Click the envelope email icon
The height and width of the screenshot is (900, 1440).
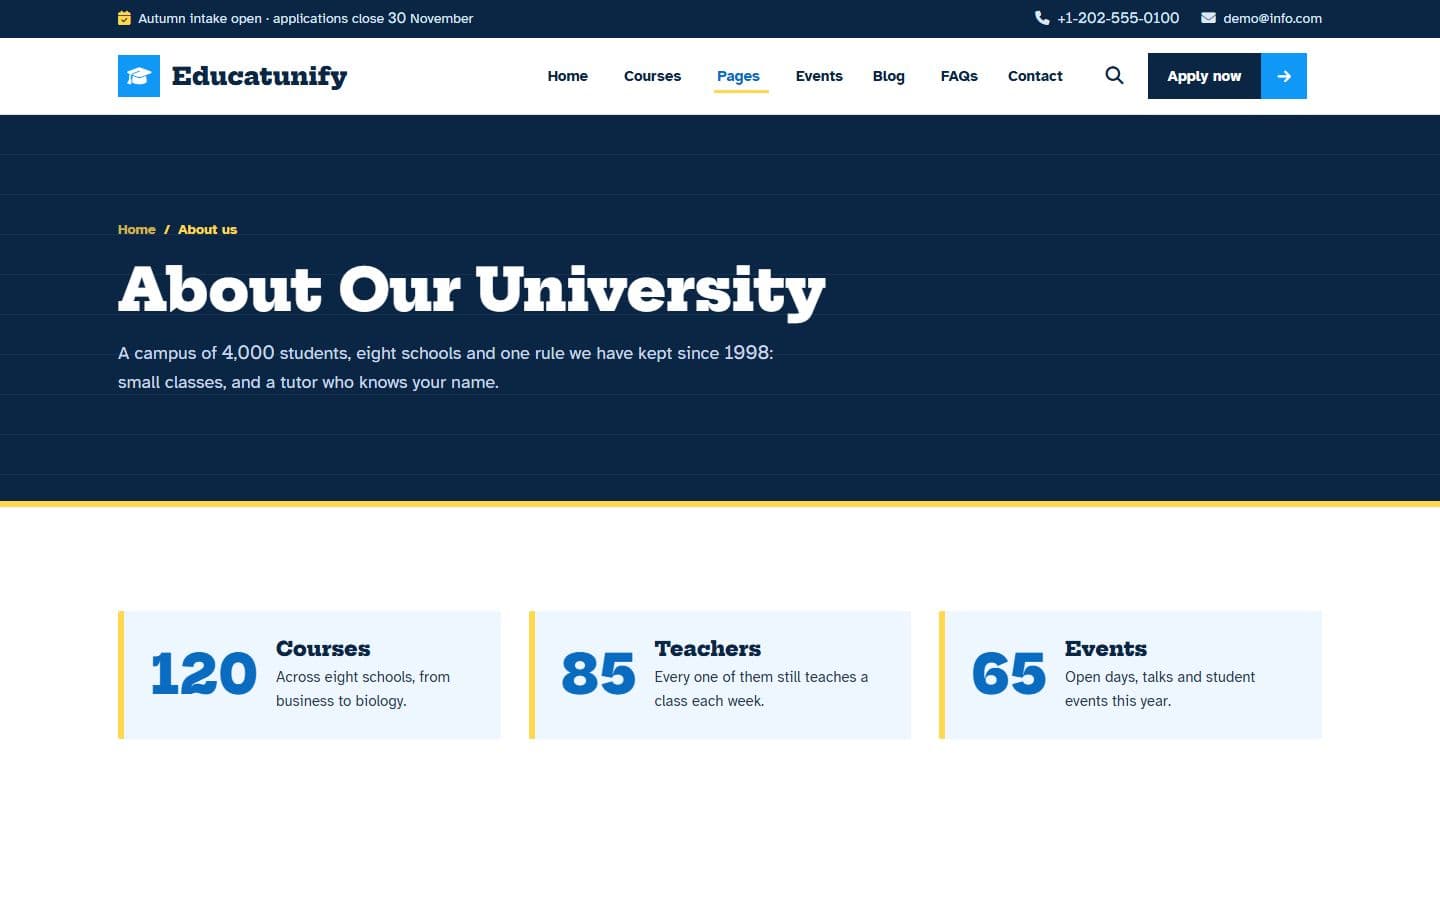coord(1208,18)
